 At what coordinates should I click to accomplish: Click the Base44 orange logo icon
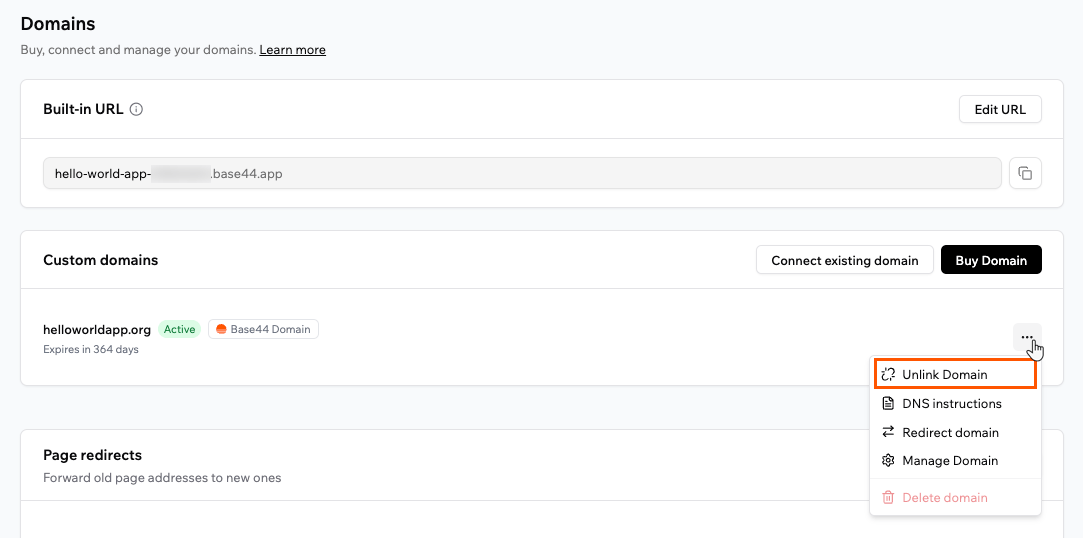221,329
